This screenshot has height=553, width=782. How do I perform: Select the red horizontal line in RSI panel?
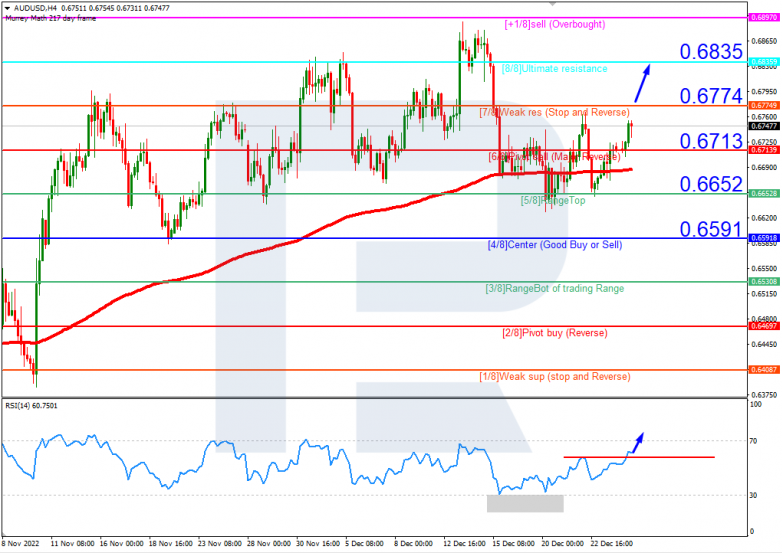[x=639, y=457]
